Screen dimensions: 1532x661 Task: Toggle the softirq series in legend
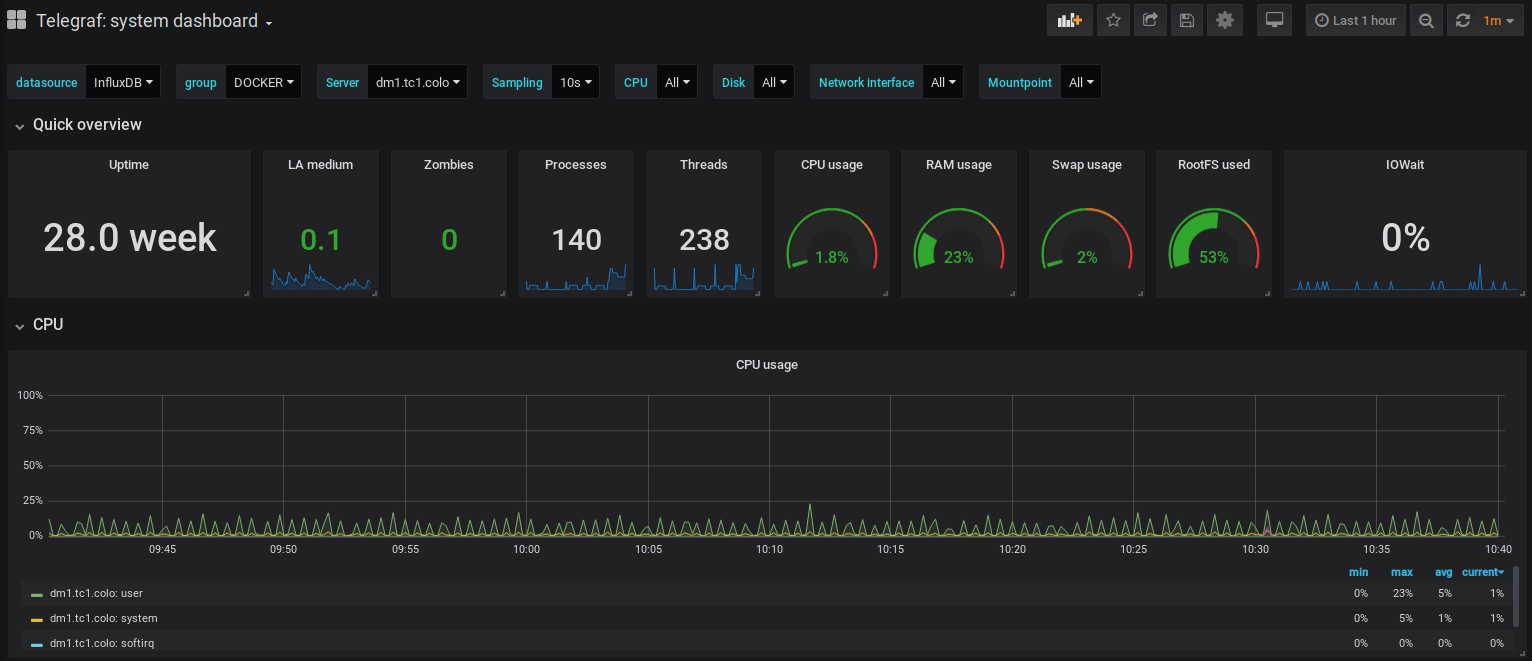pos(102,643)
